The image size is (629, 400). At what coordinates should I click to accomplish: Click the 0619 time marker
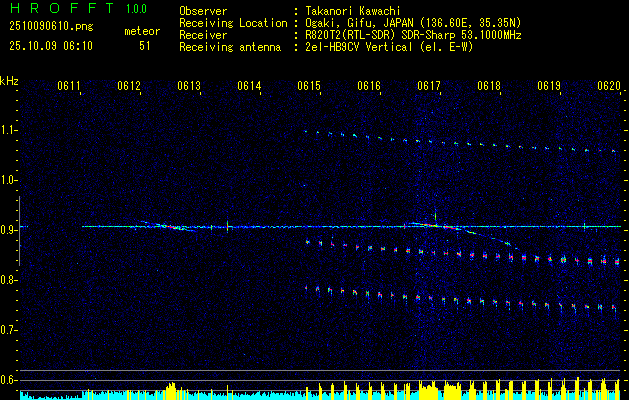tap(549, 85)
